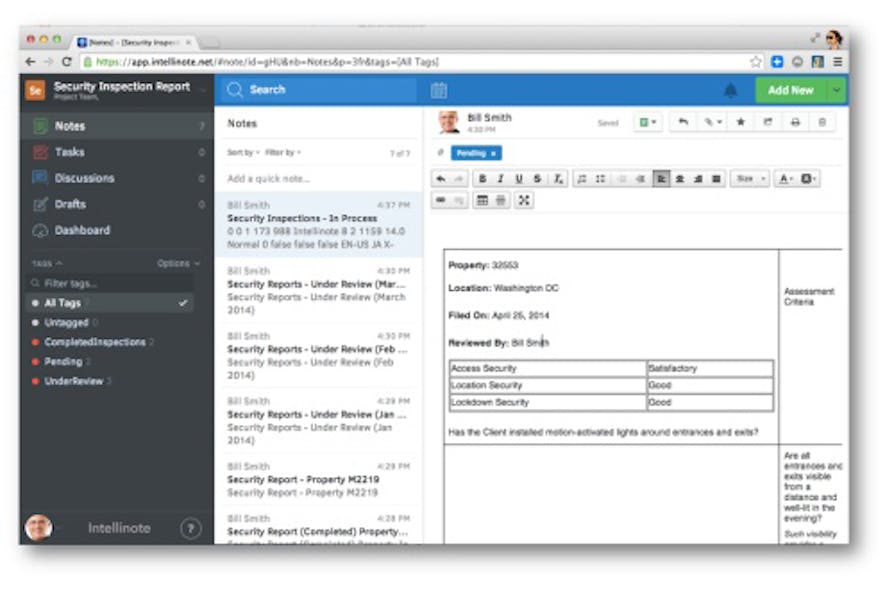Collapse the Tags section header
The width and height of the screenshot is (885, 590).
[x=47, y=264]
